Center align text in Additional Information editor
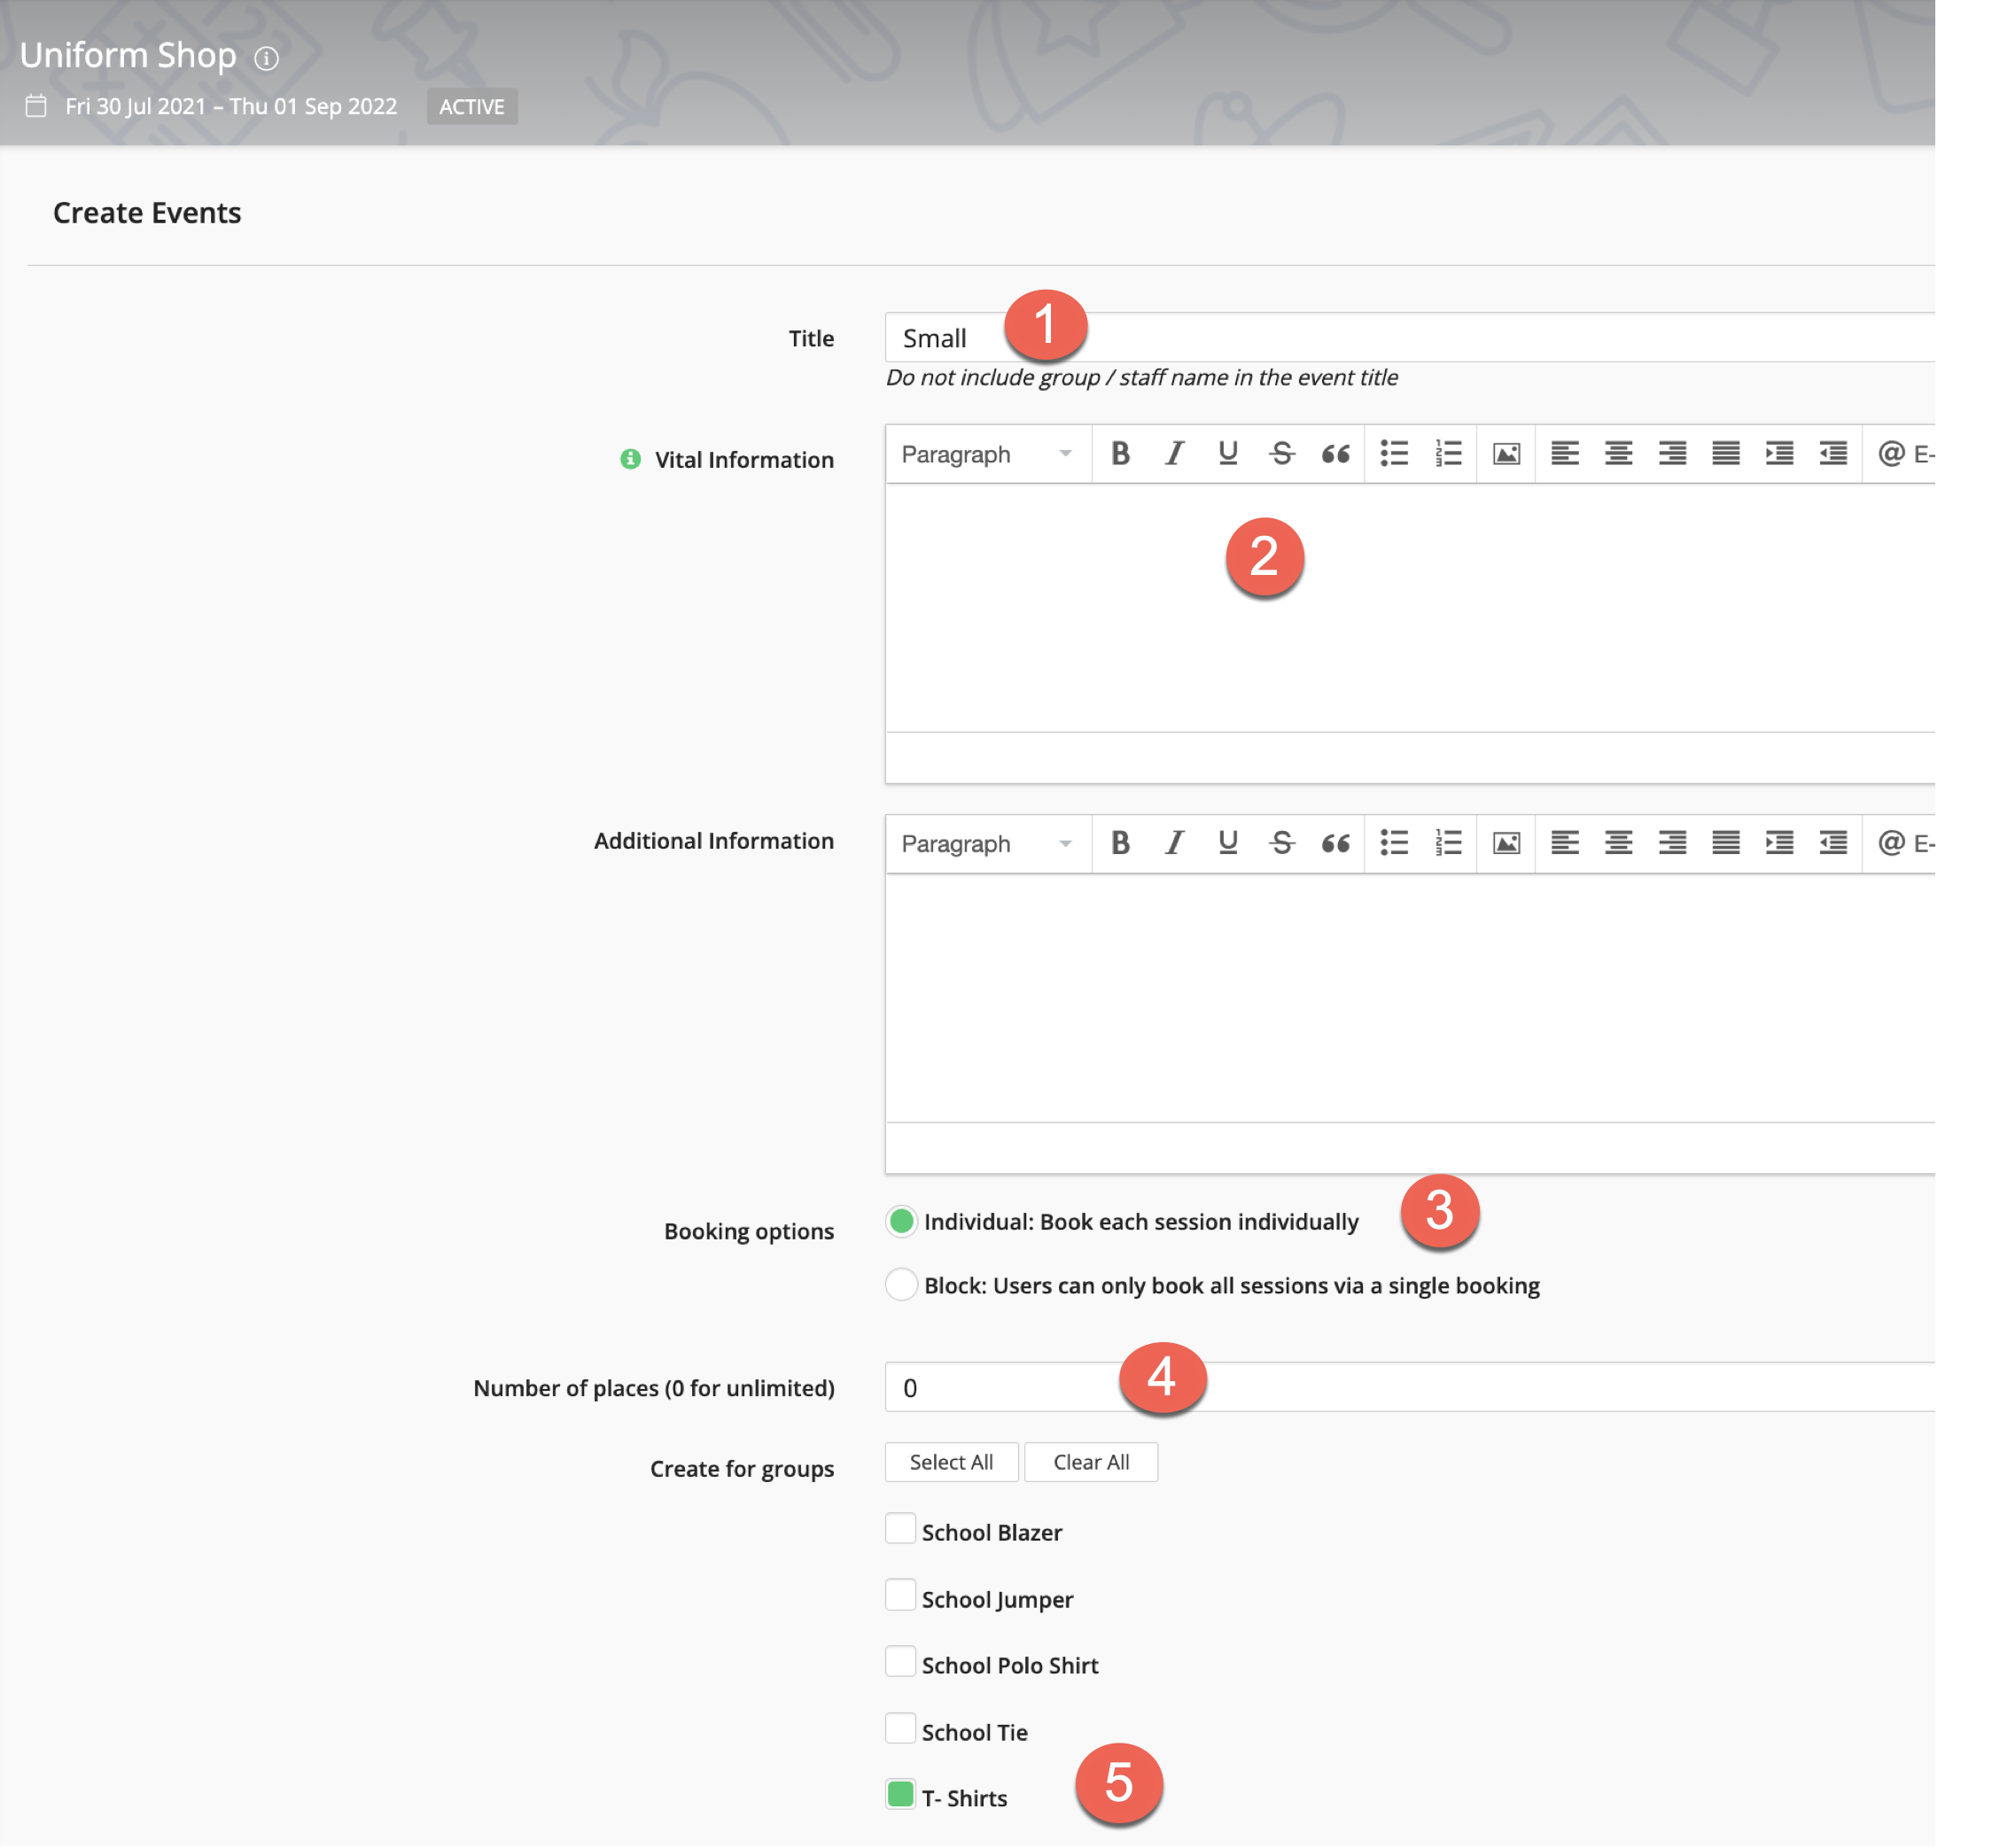Image resolution: width=1992 pixels, height=1848 pixels. (x=1618, y=843)
